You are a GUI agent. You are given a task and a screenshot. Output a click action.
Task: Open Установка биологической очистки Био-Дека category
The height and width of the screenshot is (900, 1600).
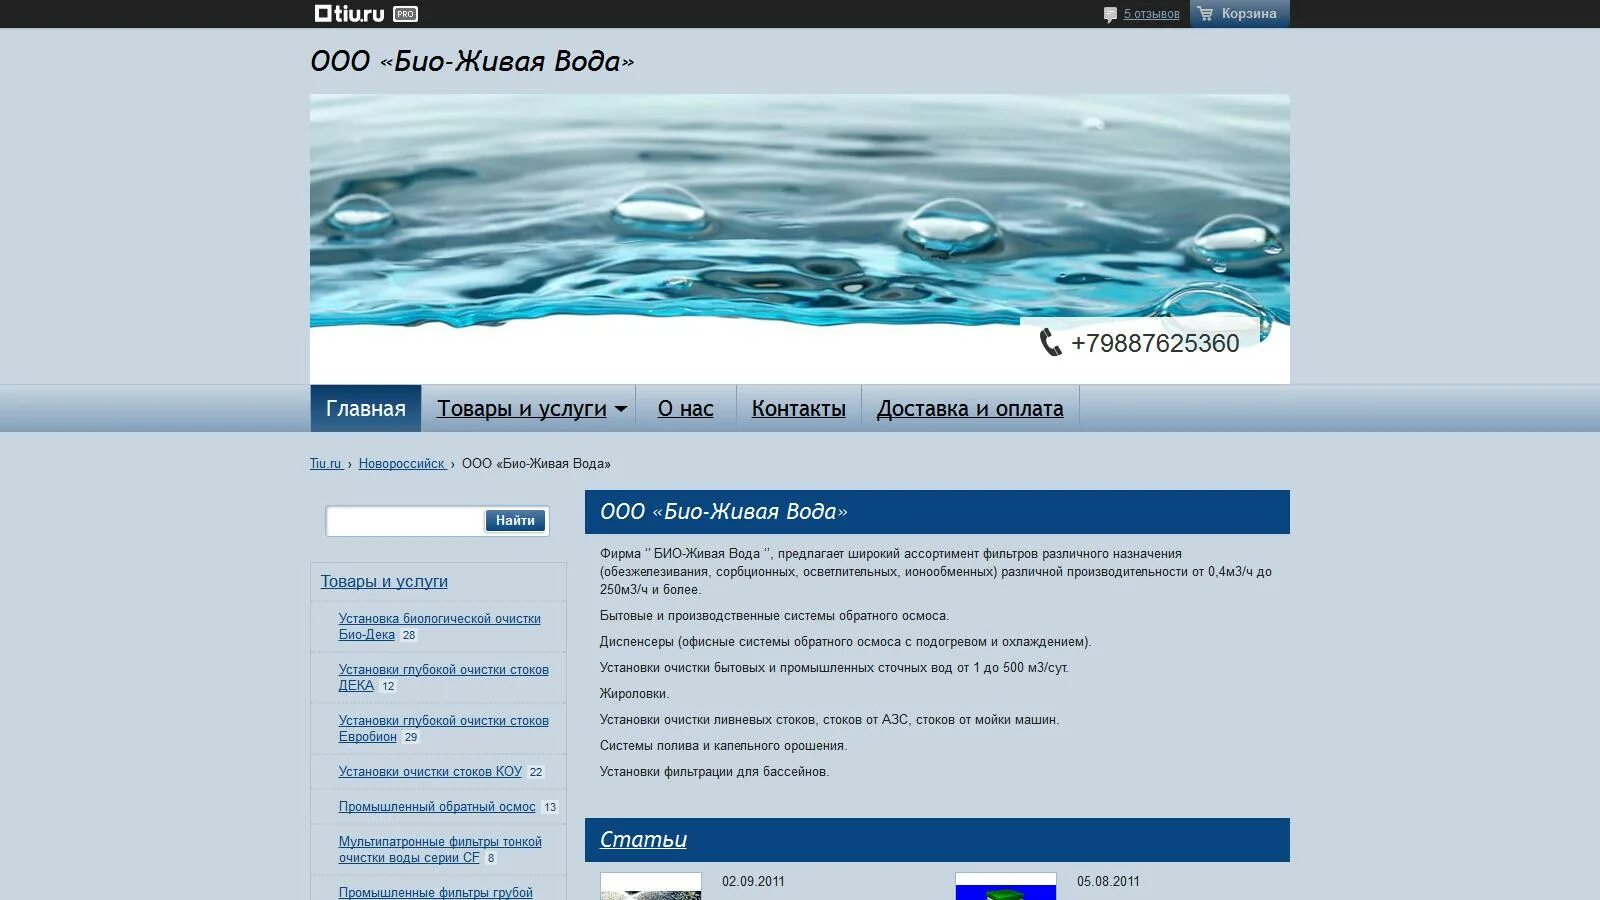click(x=440, y=627)
